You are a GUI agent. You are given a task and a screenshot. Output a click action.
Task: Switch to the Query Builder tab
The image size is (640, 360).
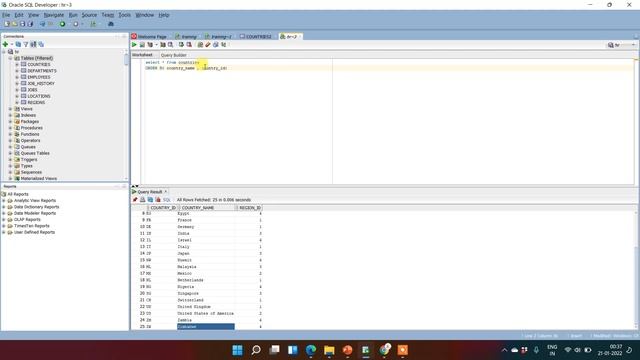[x=173, y=55]
